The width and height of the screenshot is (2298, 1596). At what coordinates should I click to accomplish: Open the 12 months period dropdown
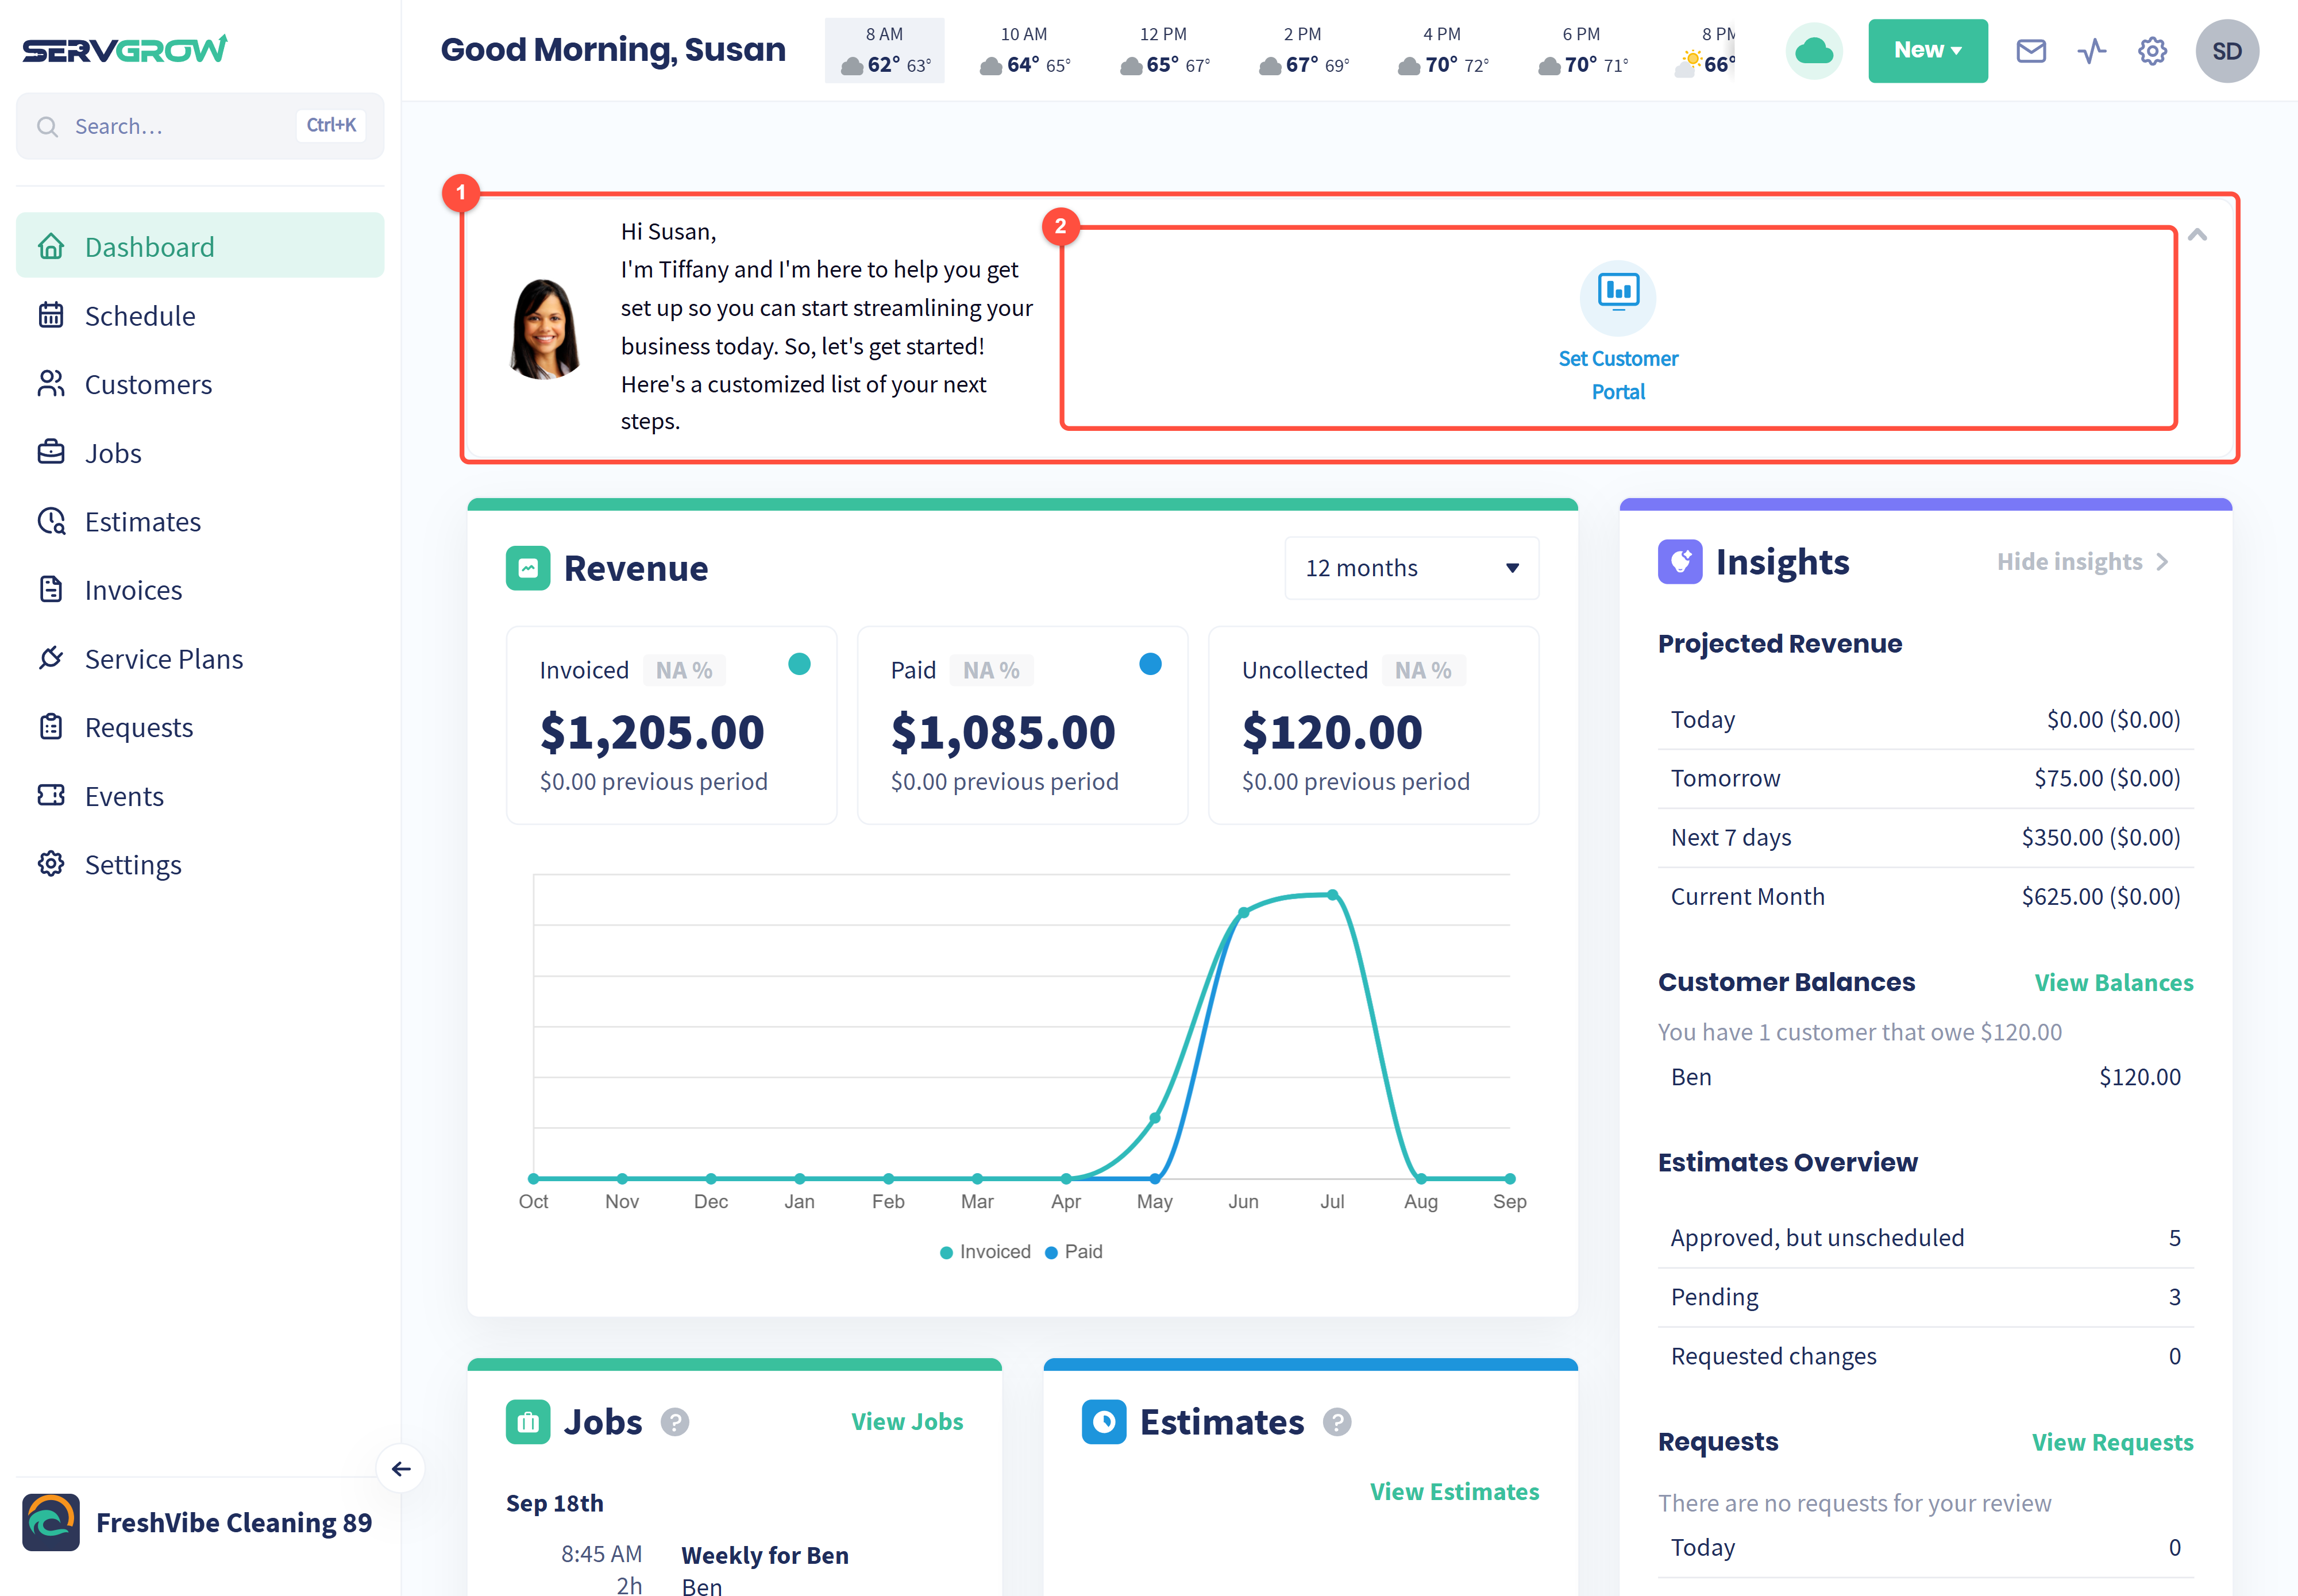click(x=1411, y=568)
